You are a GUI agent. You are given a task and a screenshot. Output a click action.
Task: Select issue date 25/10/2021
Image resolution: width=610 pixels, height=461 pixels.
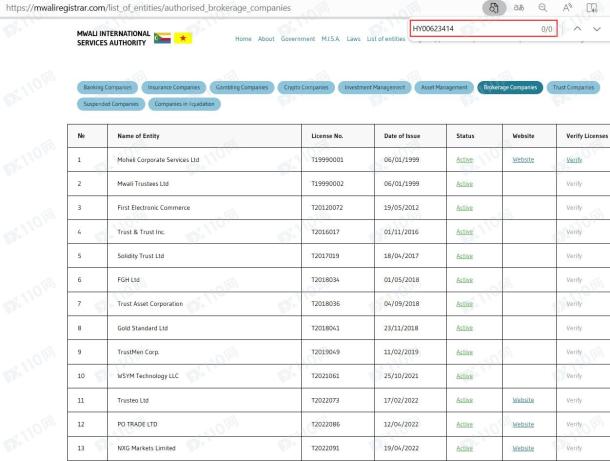click(401, 376)
